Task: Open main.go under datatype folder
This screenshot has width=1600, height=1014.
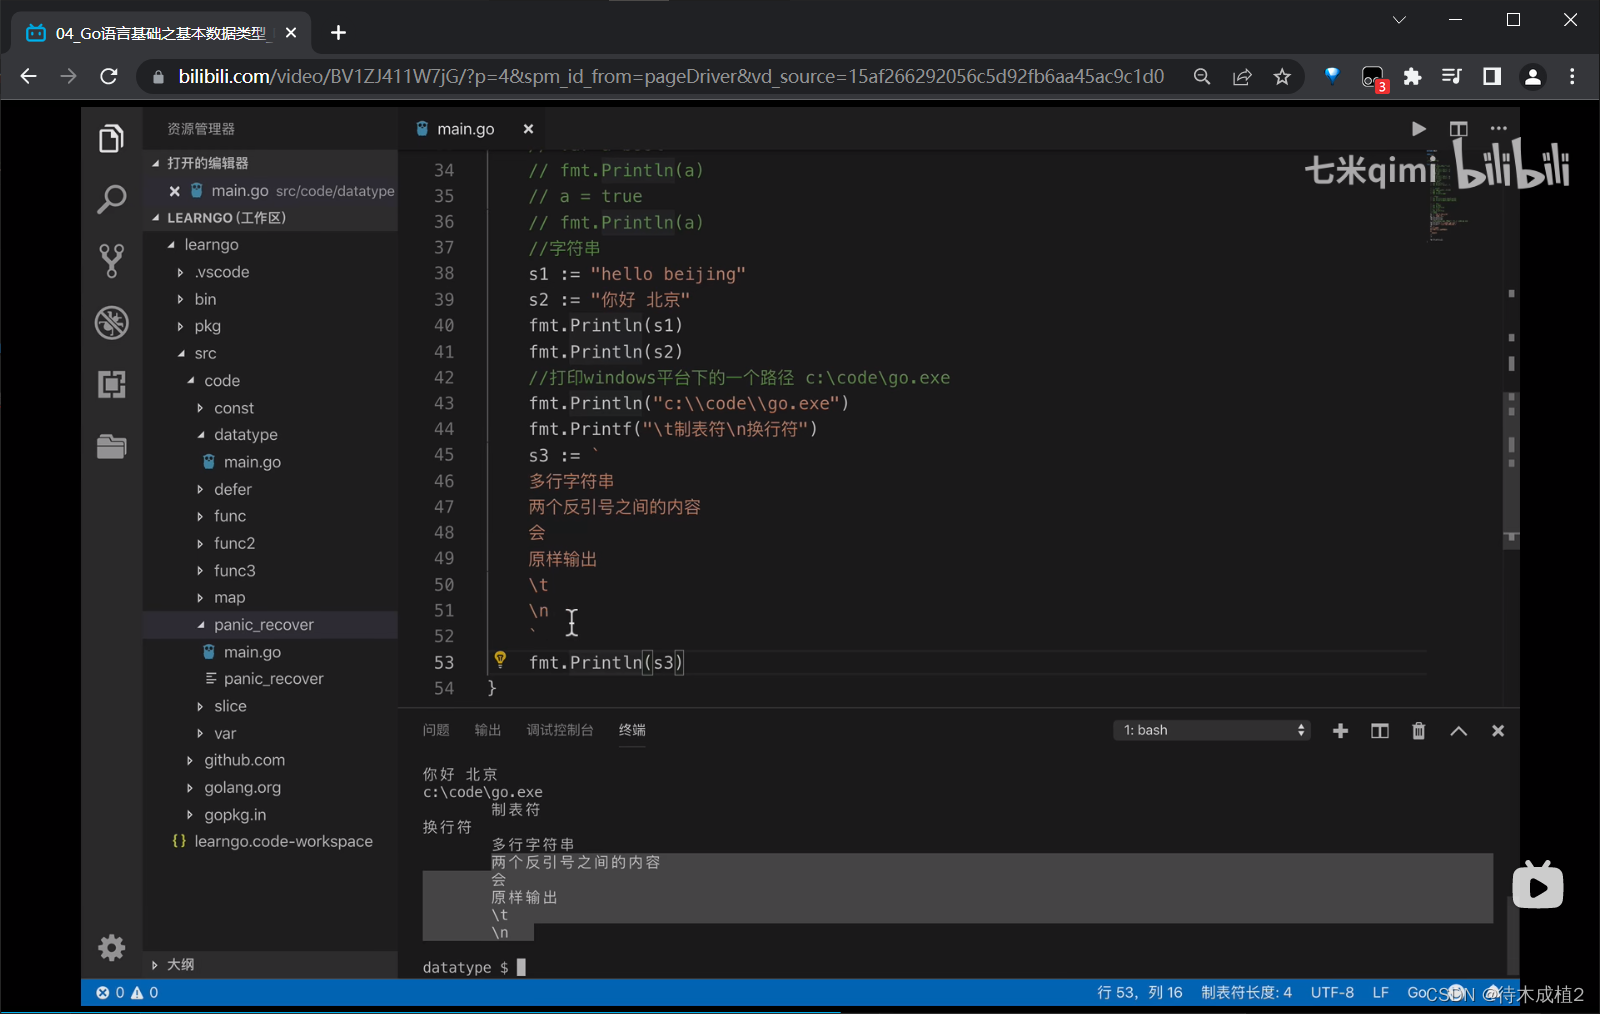Action: [252, 462]
